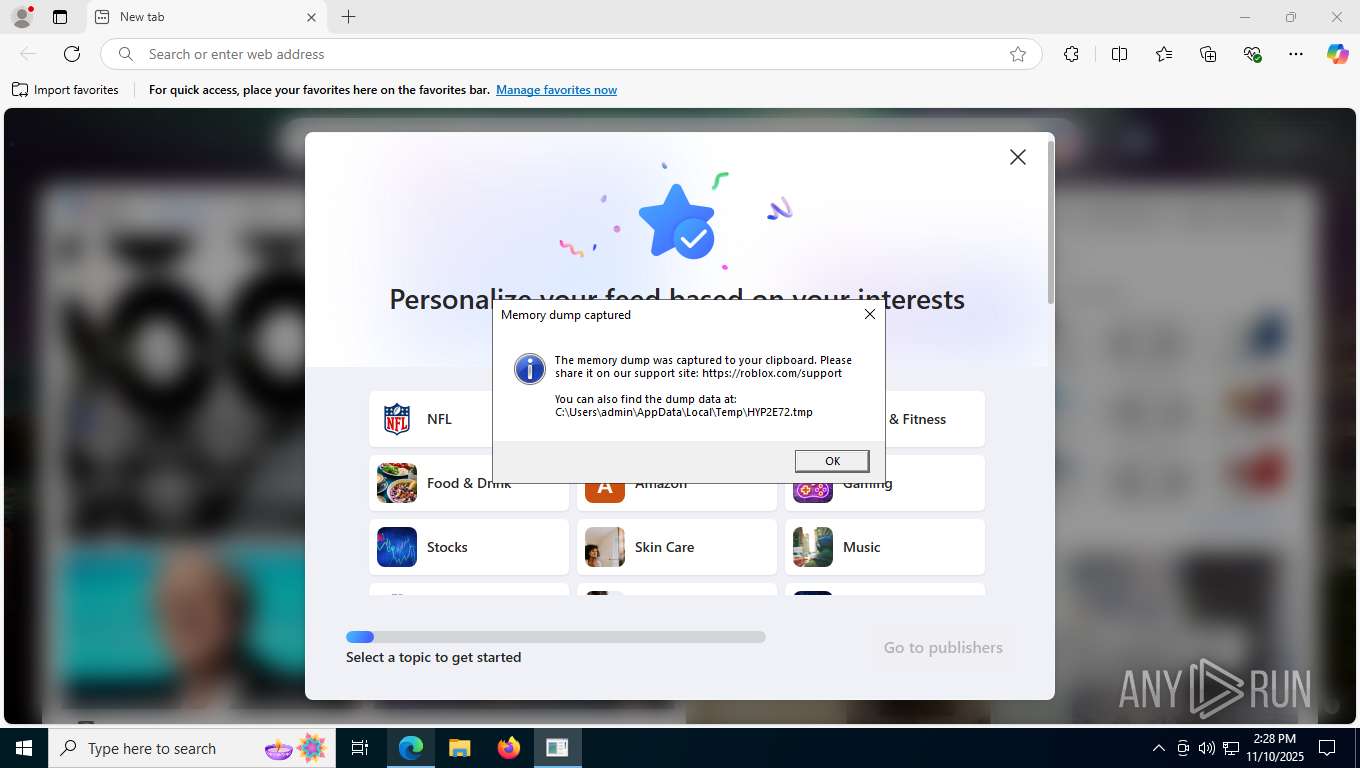This screenshot has height=768, width=1360.
Task: Open the Windows Start menu
Action: (x=24, y=748)
